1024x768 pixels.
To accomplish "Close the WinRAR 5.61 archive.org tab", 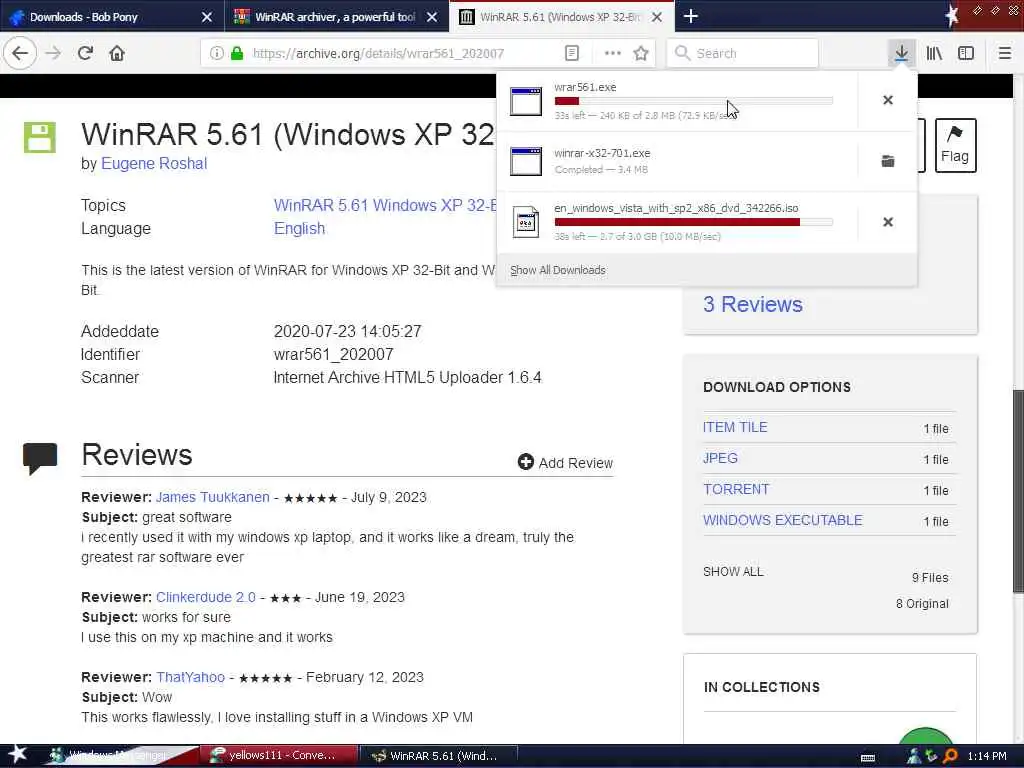I will coord(657,17).
